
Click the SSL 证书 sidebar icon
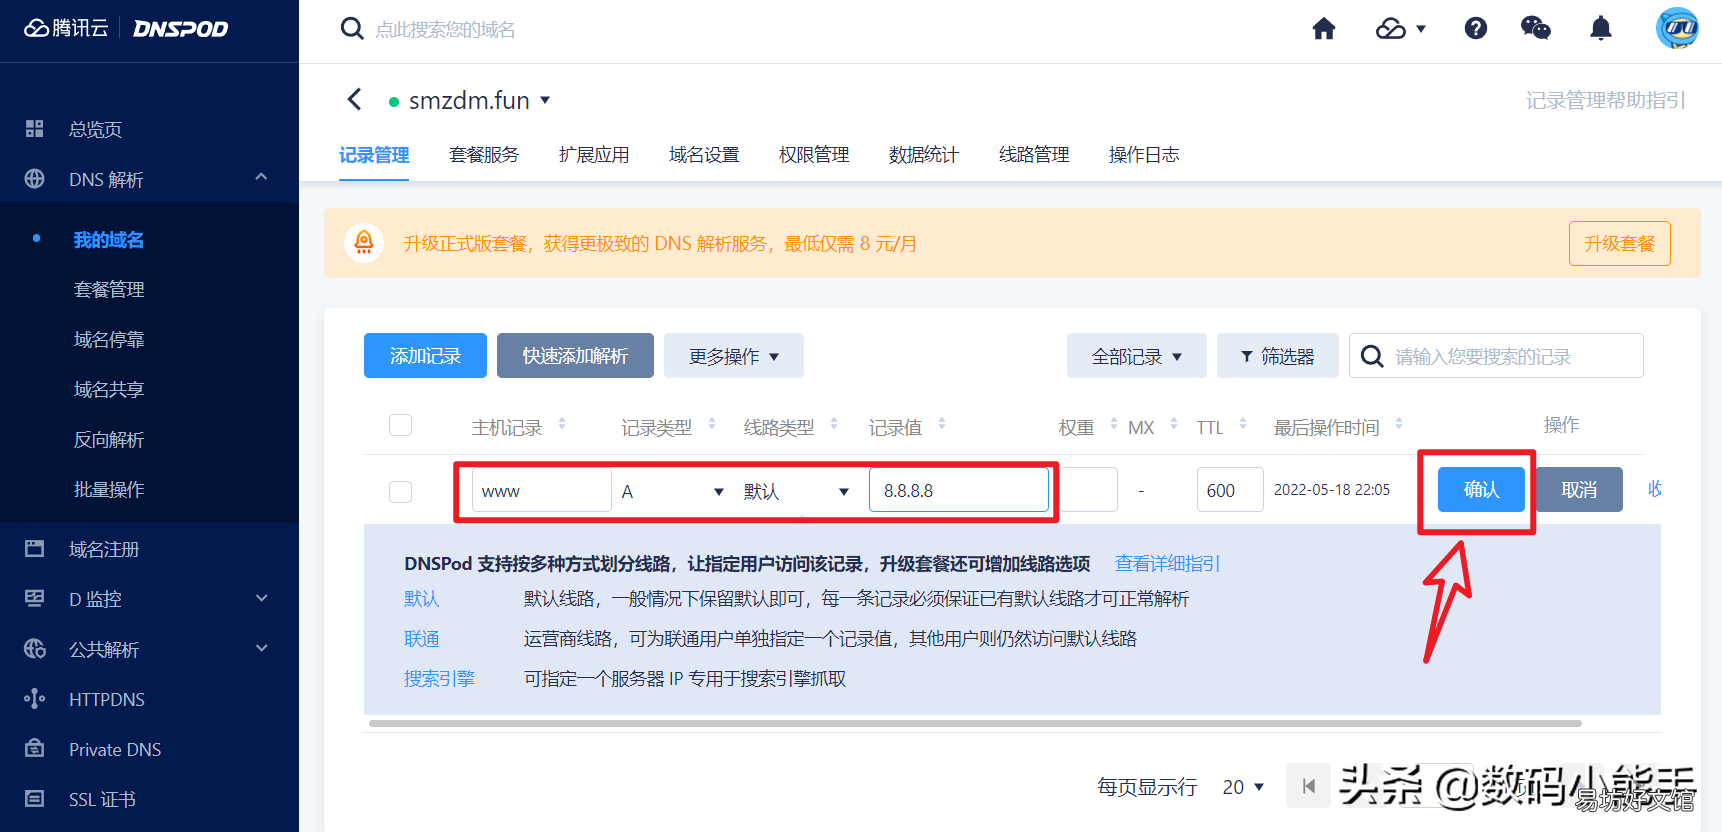[35, 799]
